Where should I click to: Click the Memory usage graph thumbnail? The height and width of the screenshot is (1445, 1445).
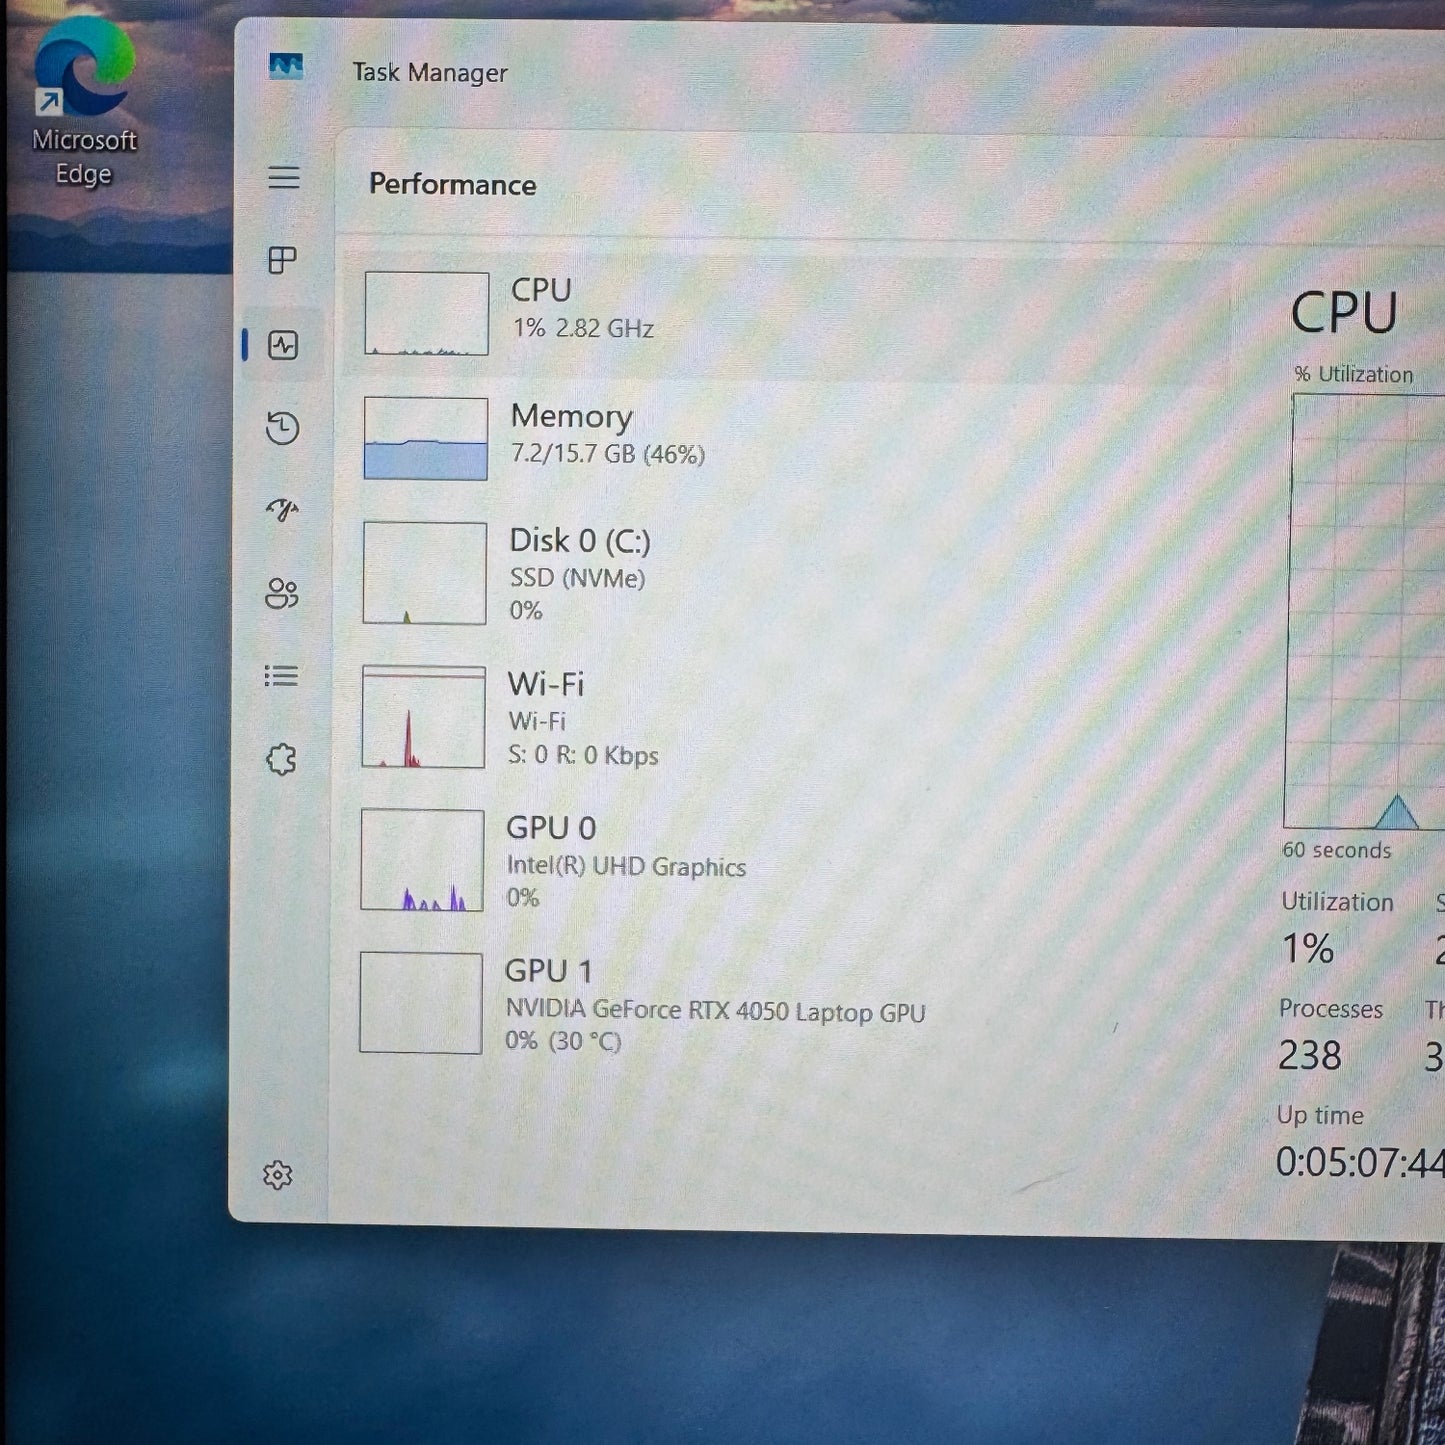click(426, 439)
